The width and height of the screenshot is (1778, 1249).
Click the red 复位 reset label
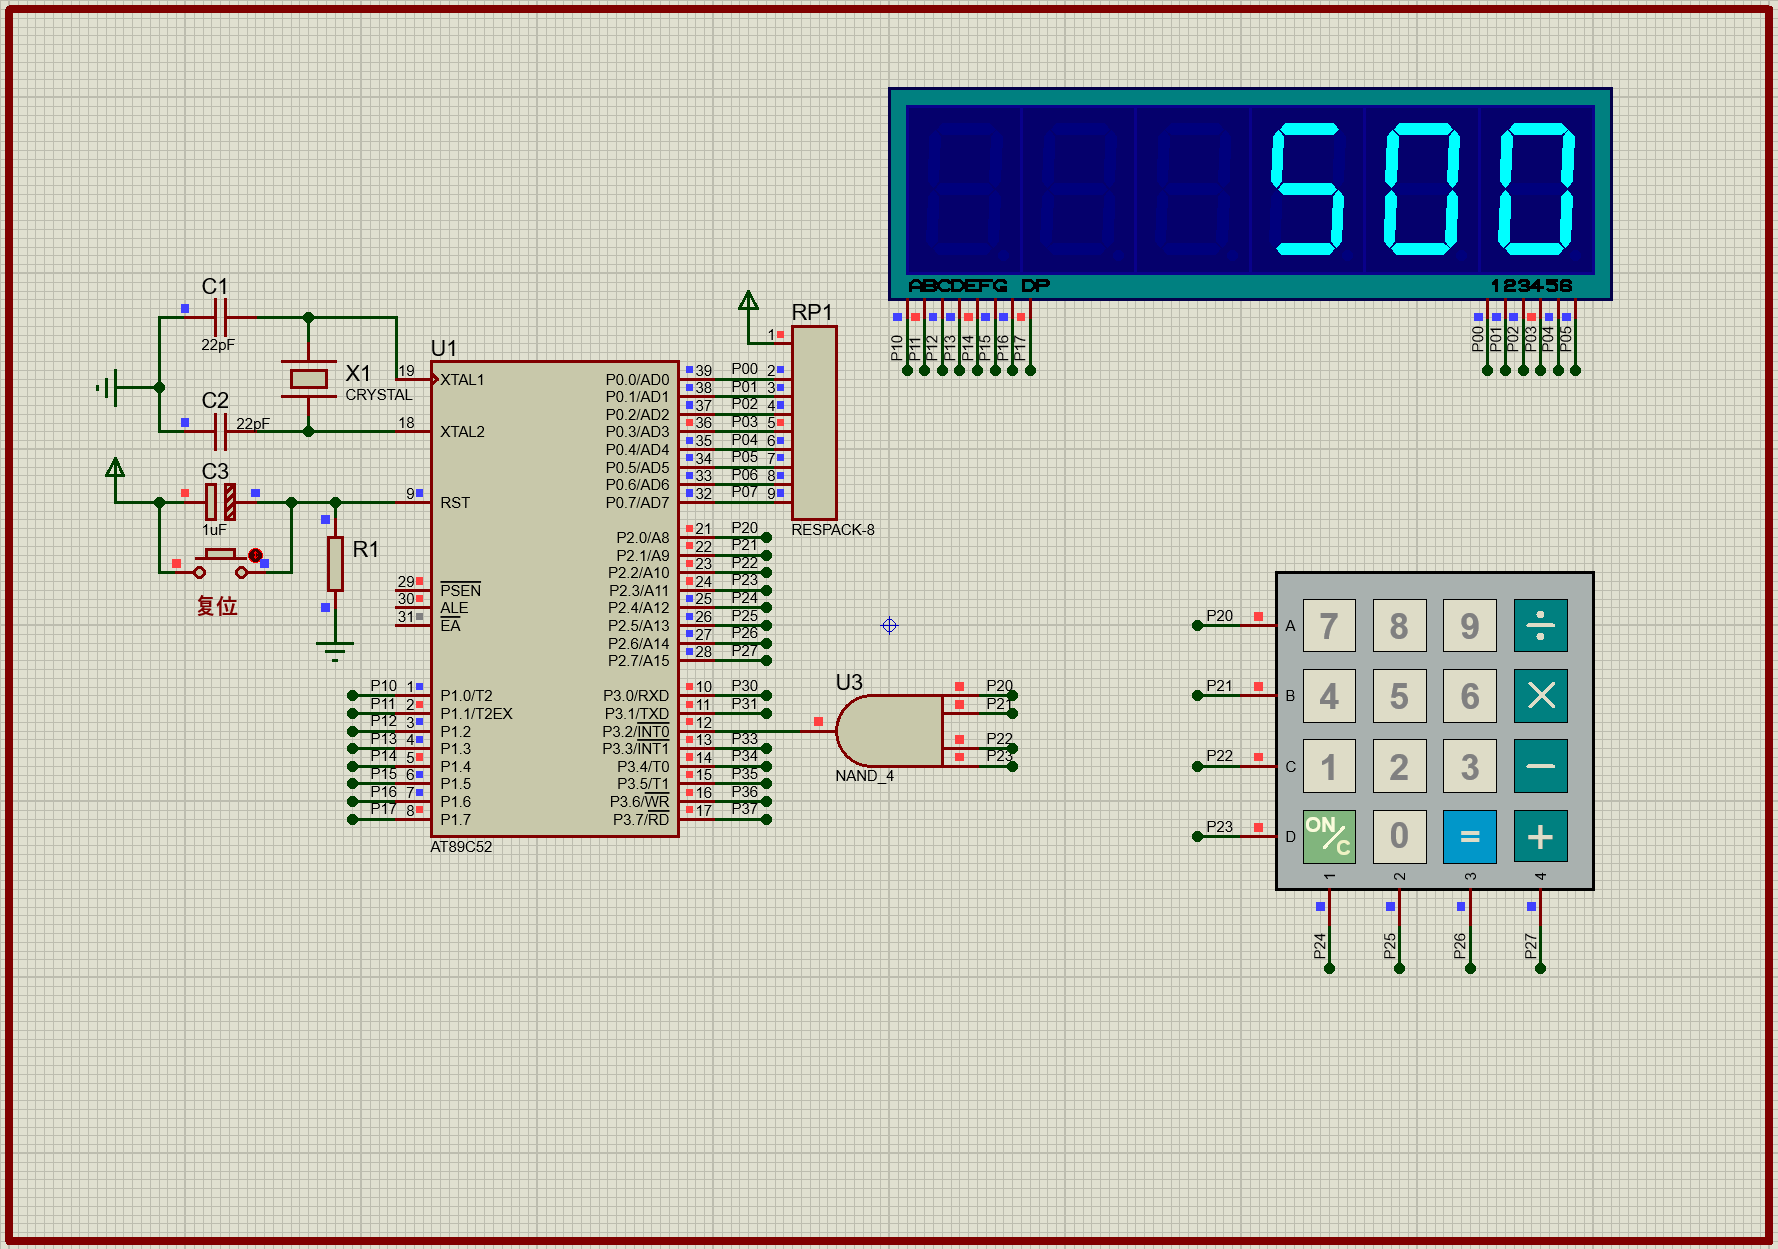(x=217, y=606)
